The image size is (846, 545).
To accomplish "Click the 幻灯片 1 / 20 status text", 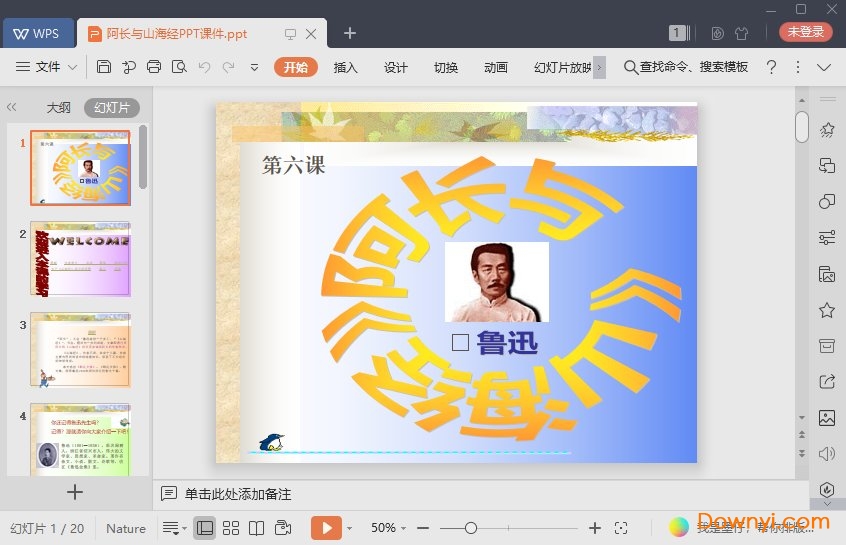I will click(x=47, y=528).
